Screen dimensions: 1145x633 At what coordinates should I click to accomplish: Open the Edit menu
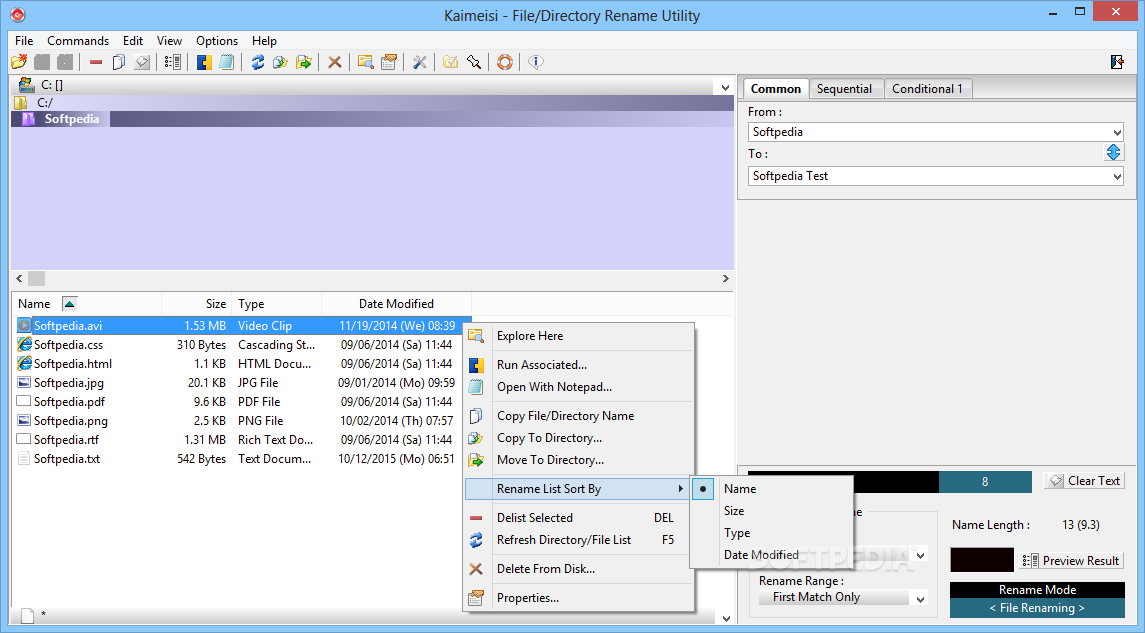click(x=133, y=41)
